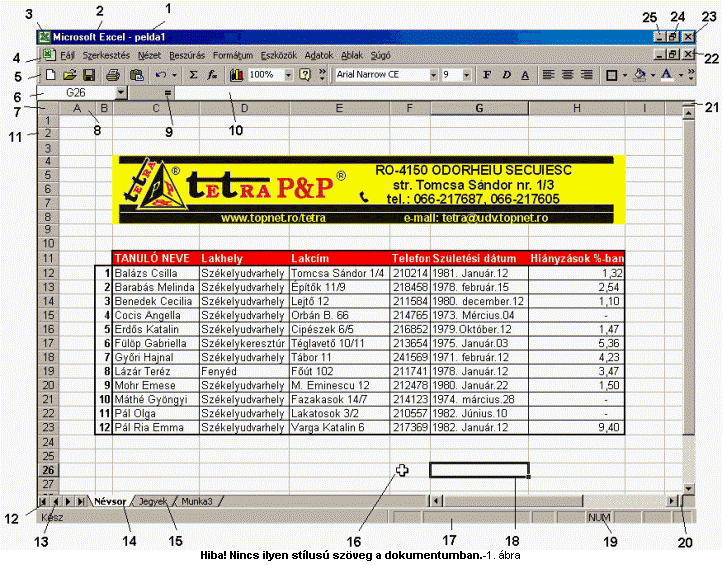The image size is (724, 565).
Task: Switch to the Munka3 sheet tab
Action: coord(197,501)
